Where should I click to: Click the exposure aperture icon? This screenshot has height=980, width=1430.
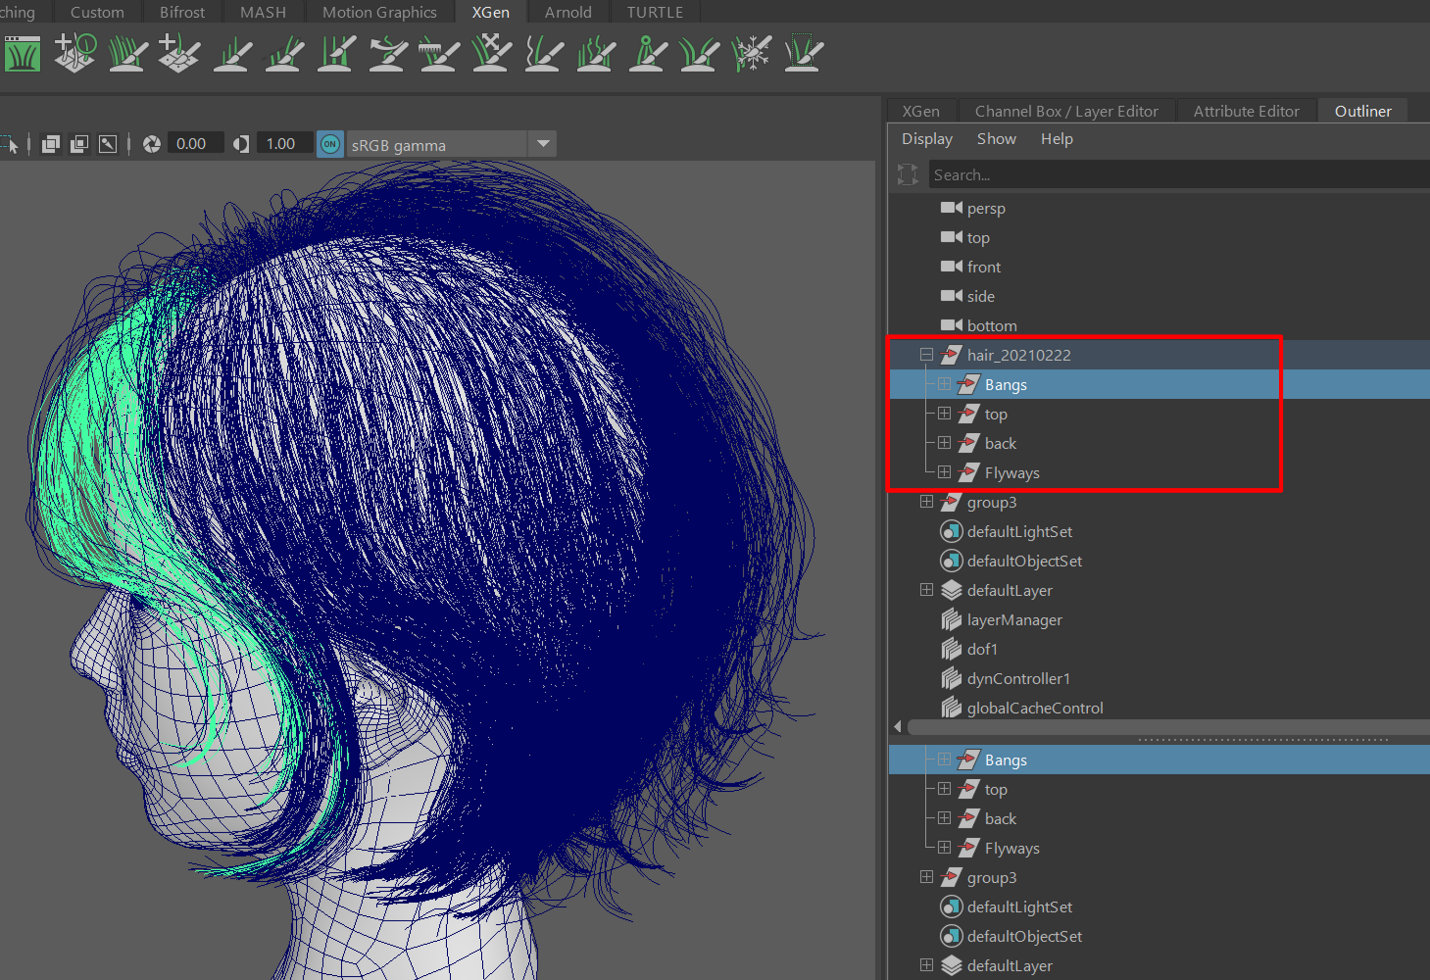pyautogui.click(x=151, y=143)
